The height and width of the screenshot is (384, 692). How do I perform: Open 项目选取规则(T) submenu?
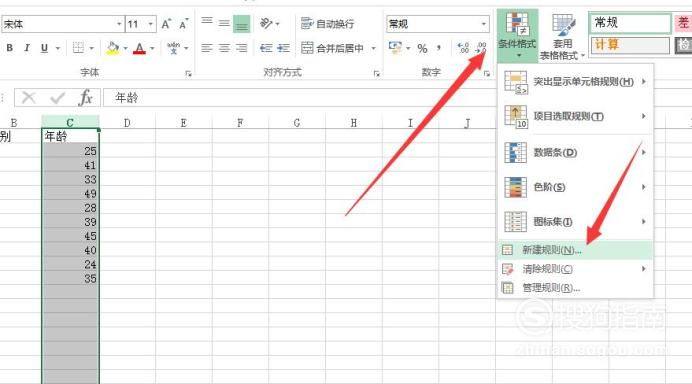pos(575,117)
